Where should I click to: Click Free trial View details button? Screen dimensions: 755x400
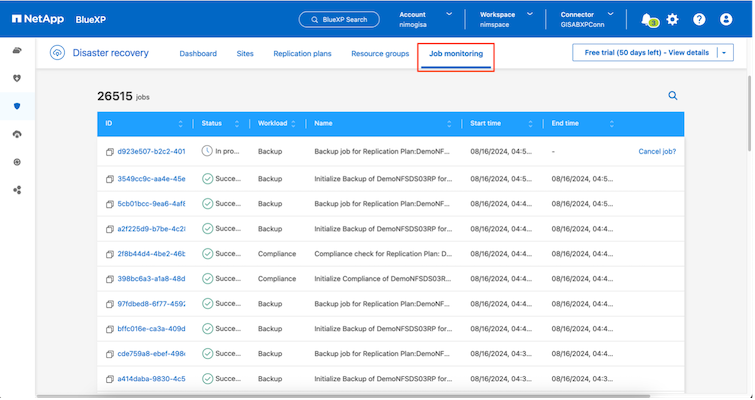point(645,52)
